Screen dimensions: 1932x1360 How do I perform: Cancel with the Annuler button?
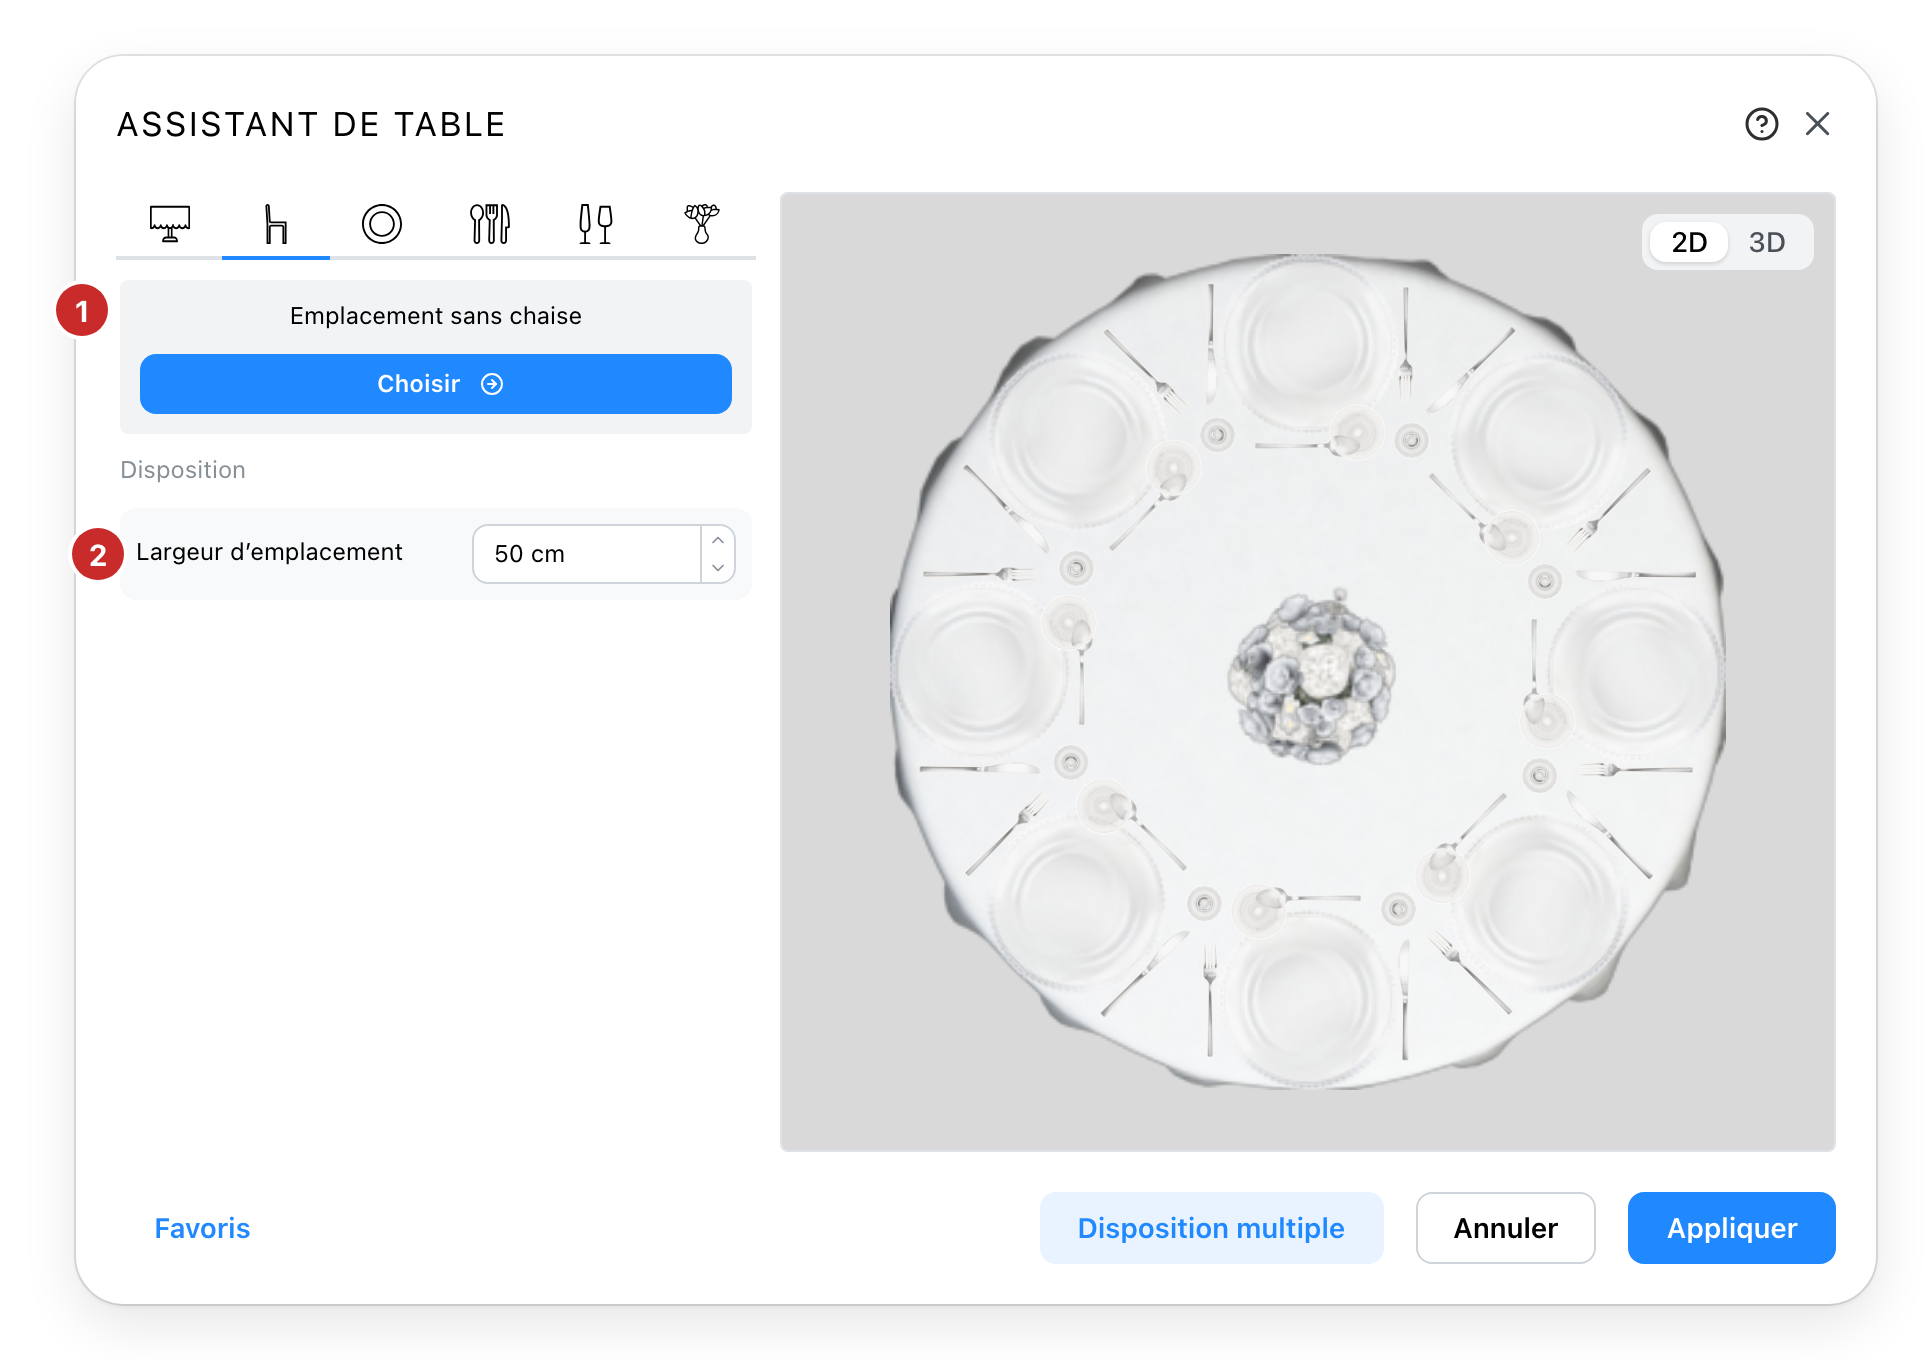click(1505, 1228)
